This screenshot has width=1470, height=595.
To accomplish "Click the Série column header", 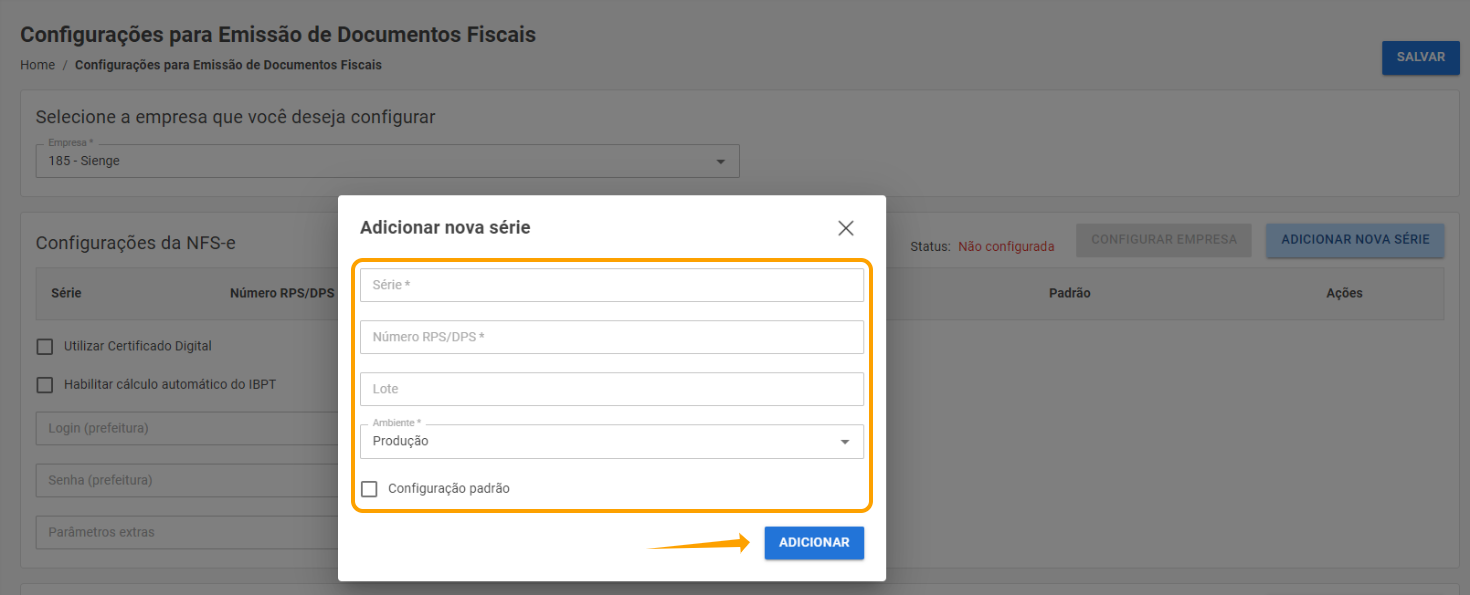I will pos(66,293).
